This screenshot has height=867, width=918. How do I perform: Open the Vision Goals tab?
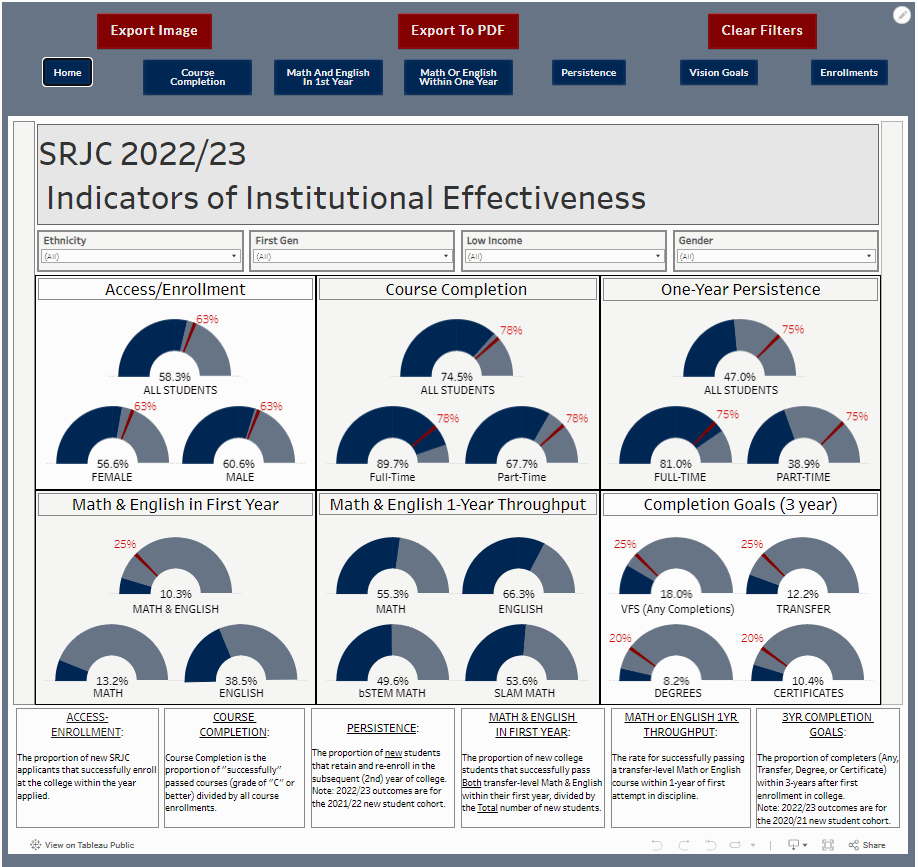click(718, 72)
